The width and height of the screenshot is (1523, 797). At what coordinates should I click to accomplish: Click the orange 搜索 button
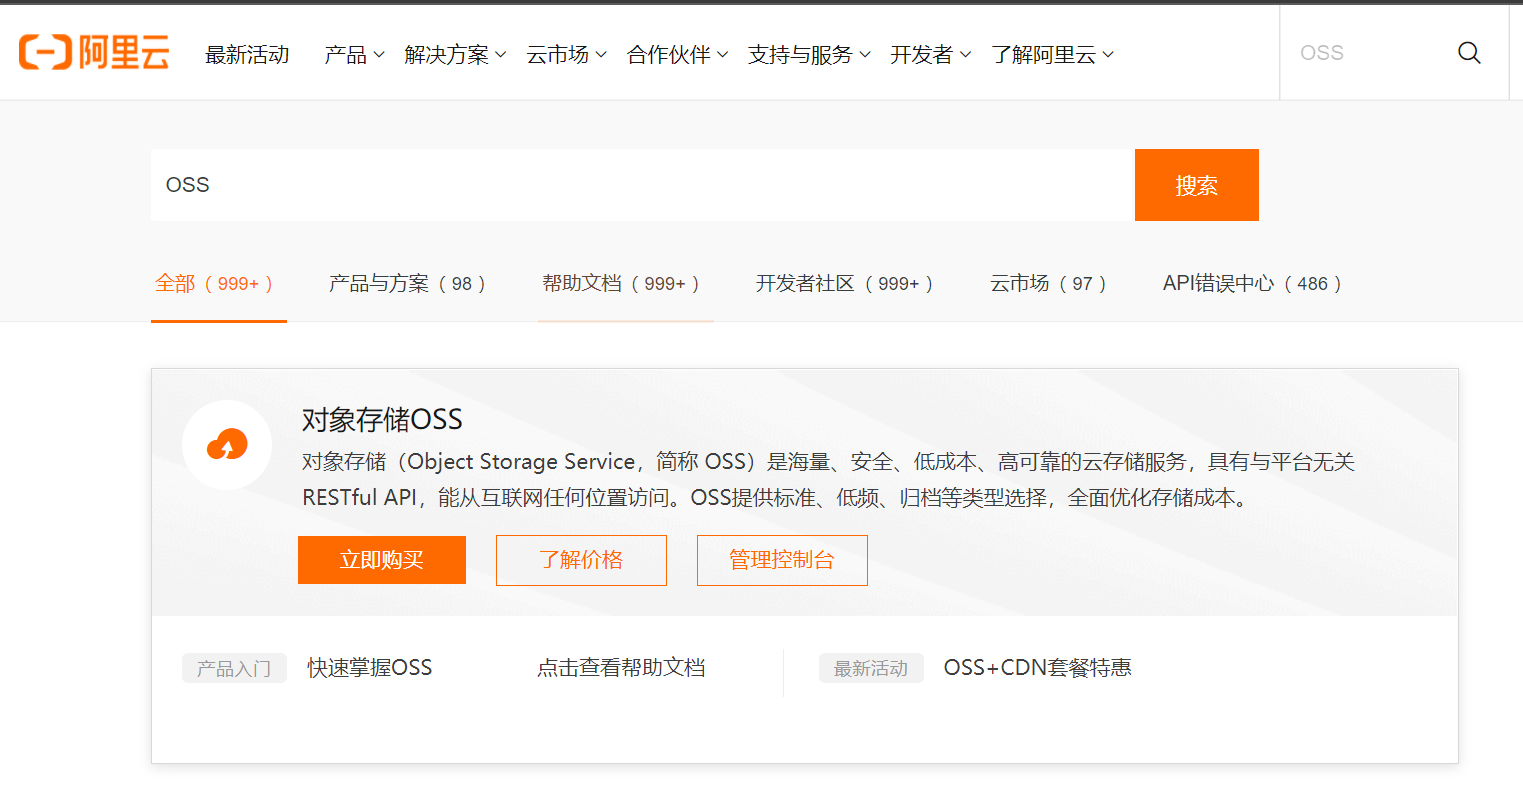pyautogui.click(x=1197, y=185)
